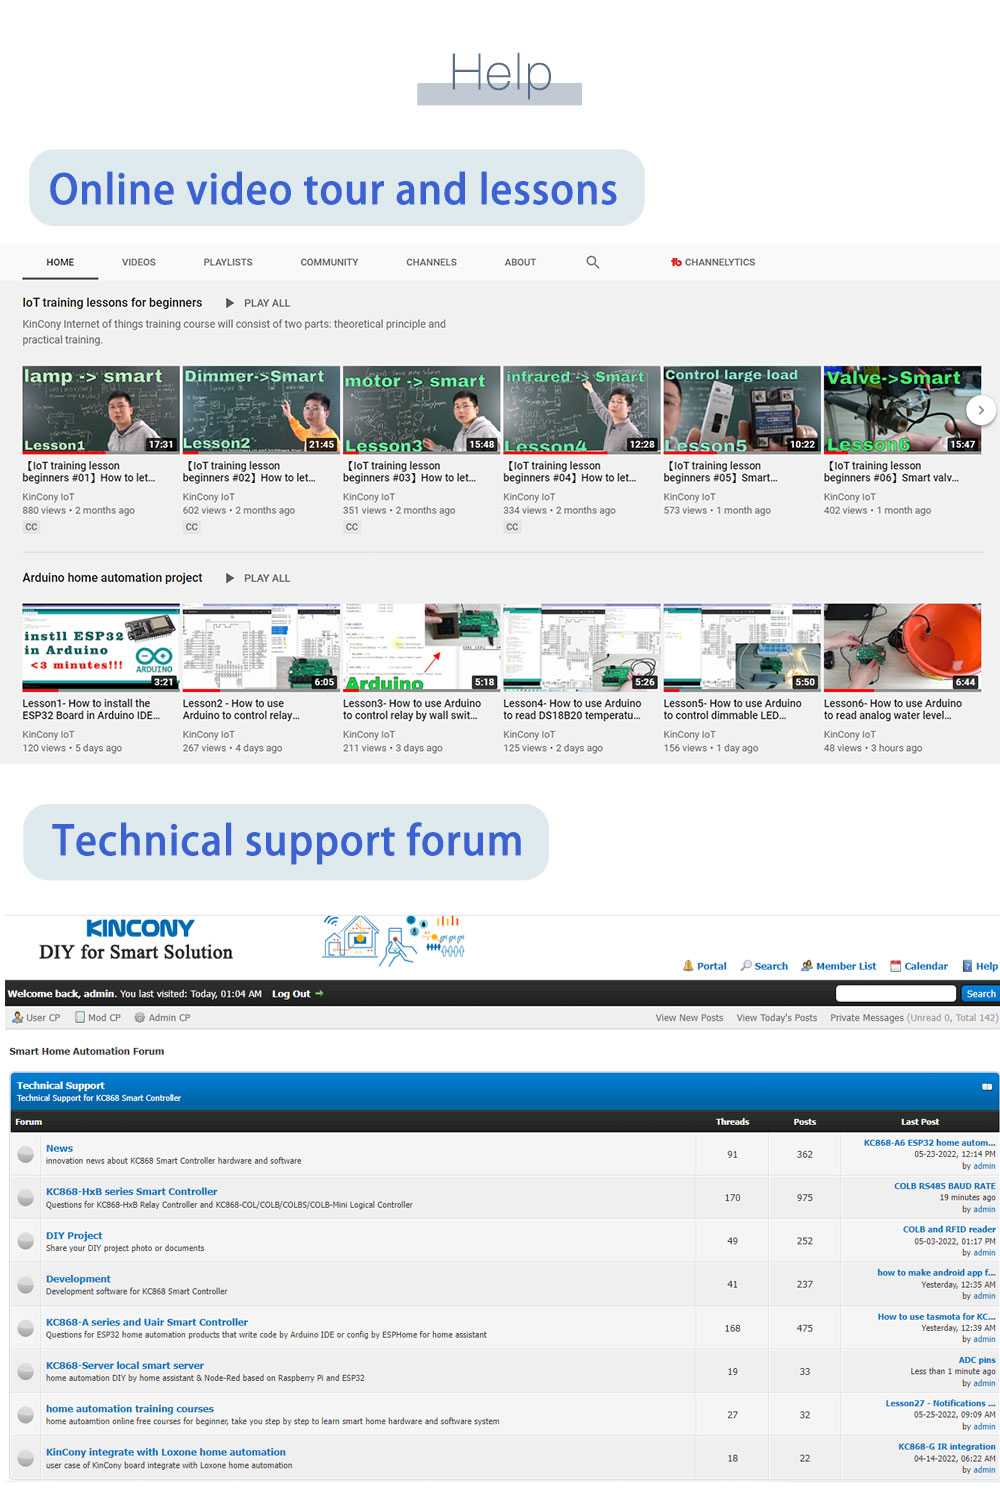1000x1506 pixels.
Task: Click the Channelytics icon in channel tabs
Action: (676, 262)
